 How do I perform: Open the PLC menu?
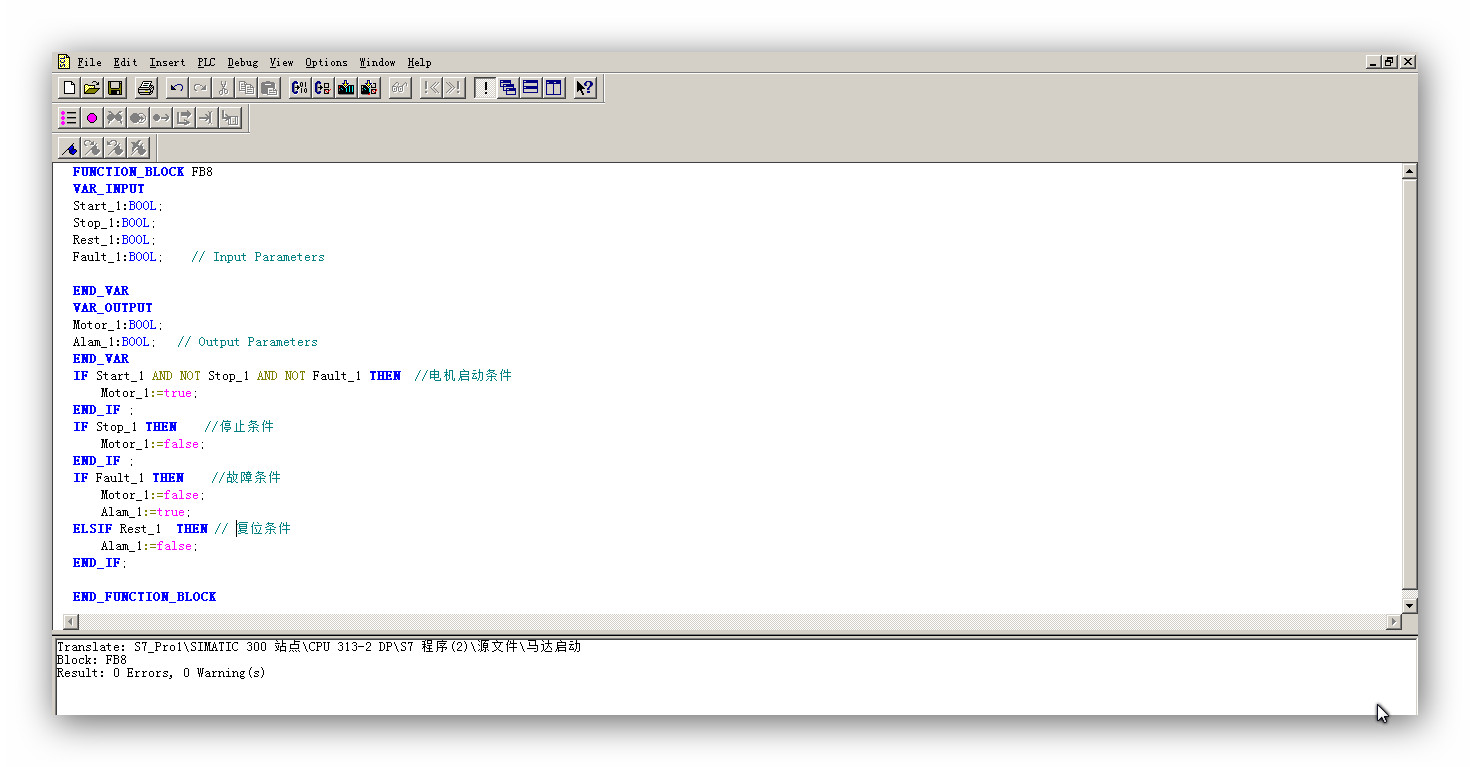[206, 62]
